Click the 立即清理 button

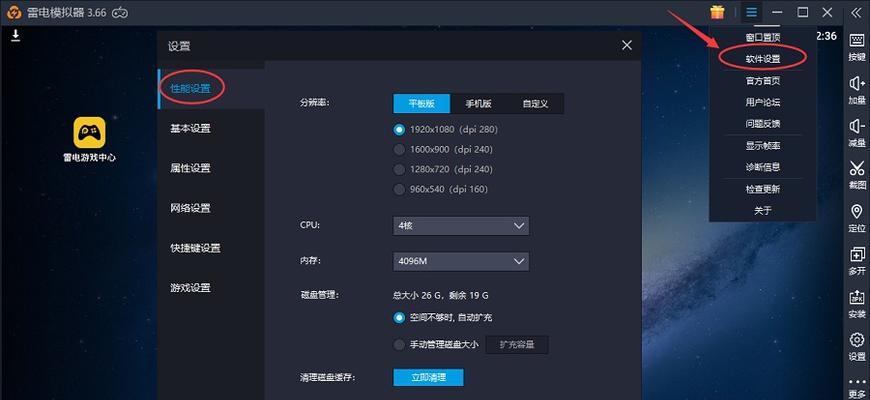(428, 377)
